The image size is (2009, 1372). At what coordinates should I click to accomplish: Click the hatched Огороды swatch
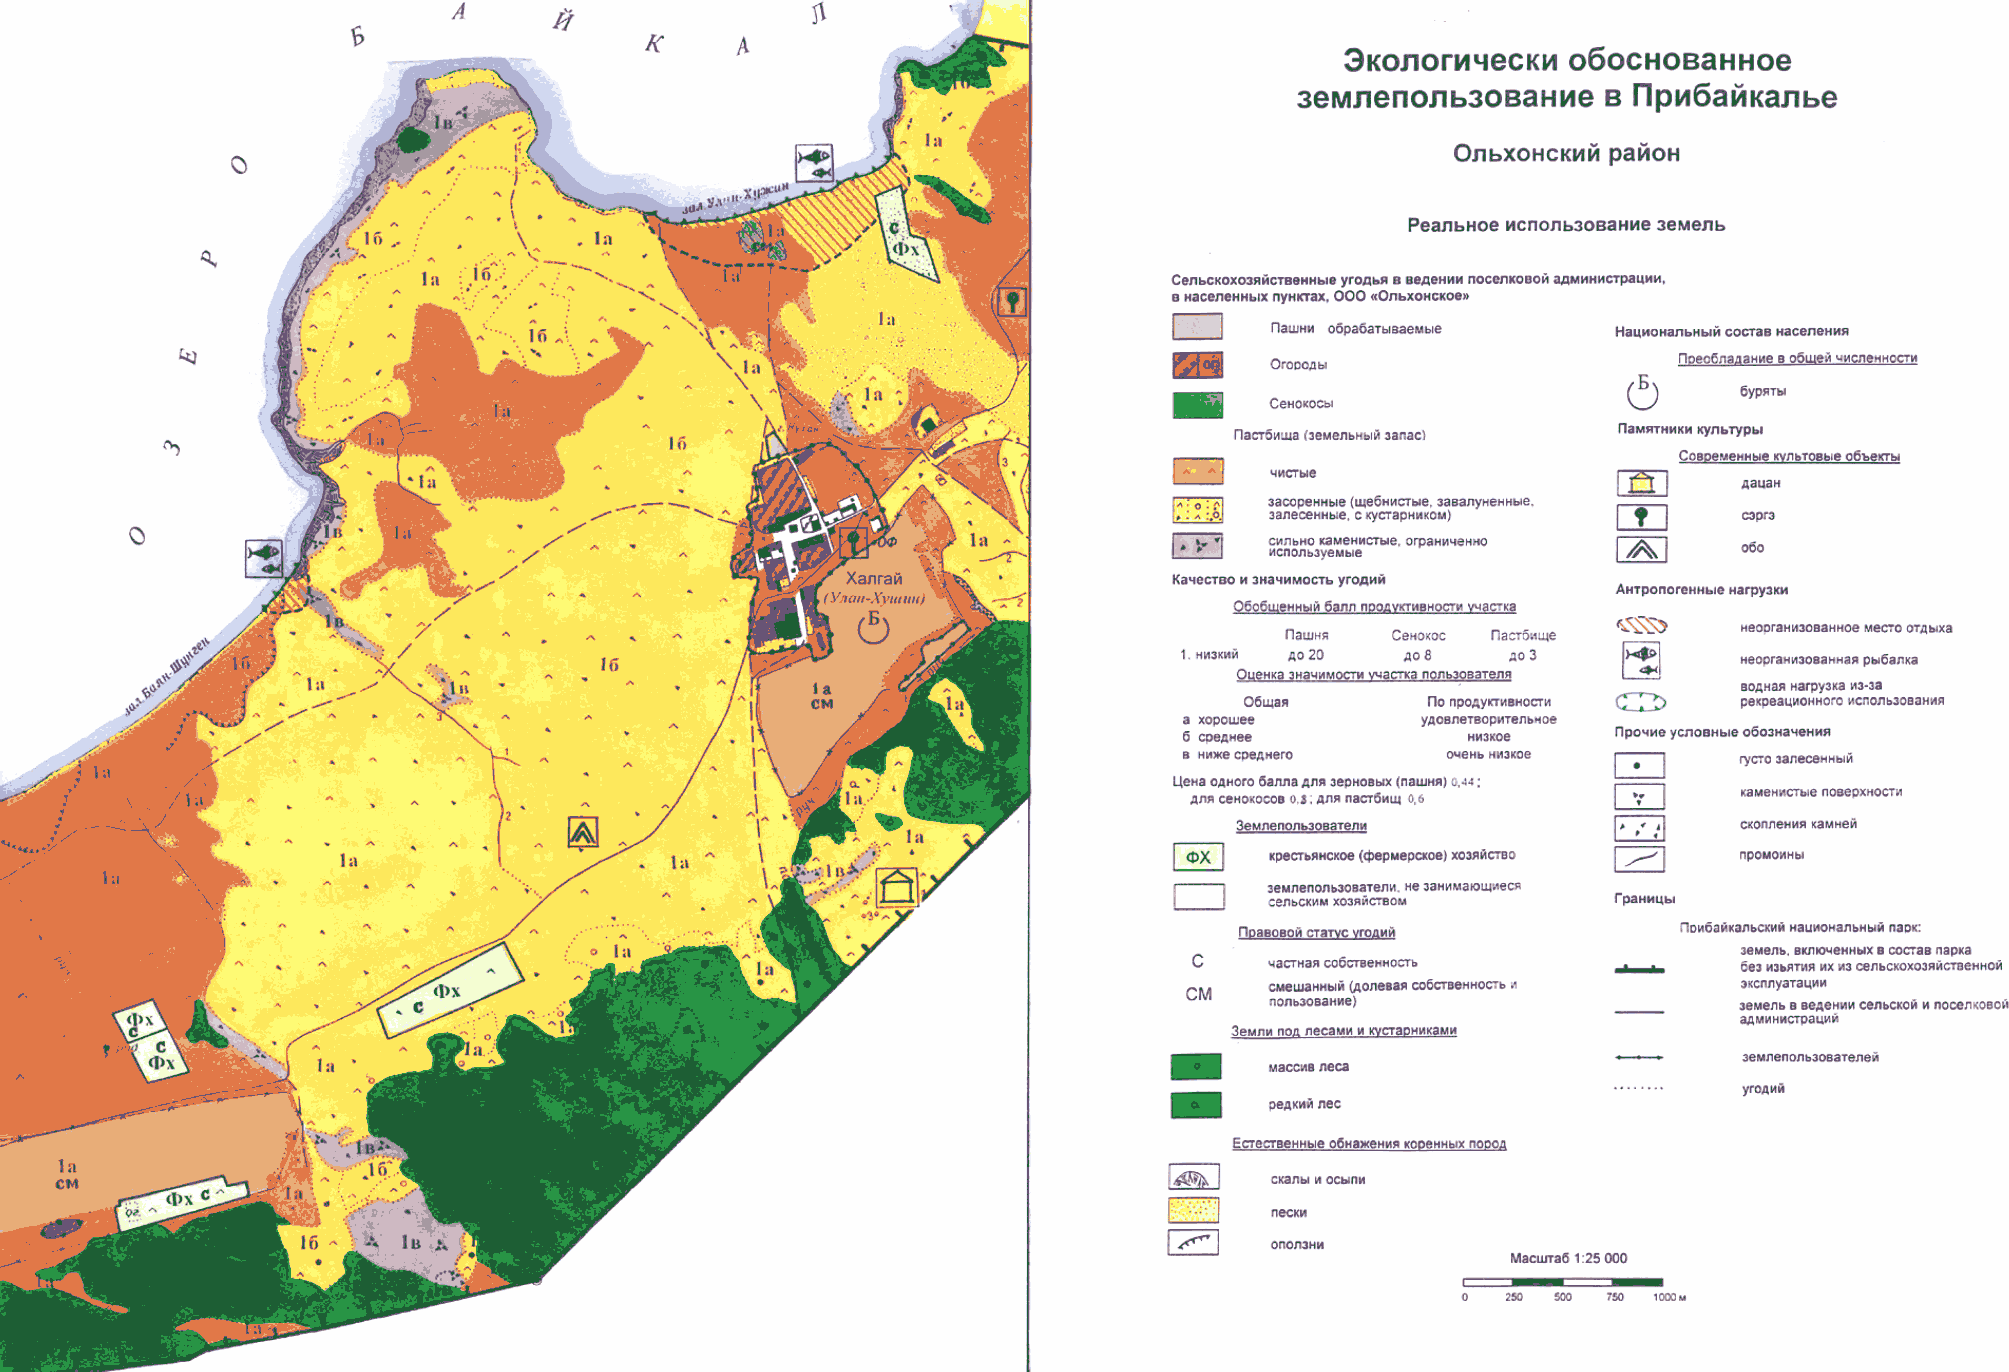(x=1198, y=365)
